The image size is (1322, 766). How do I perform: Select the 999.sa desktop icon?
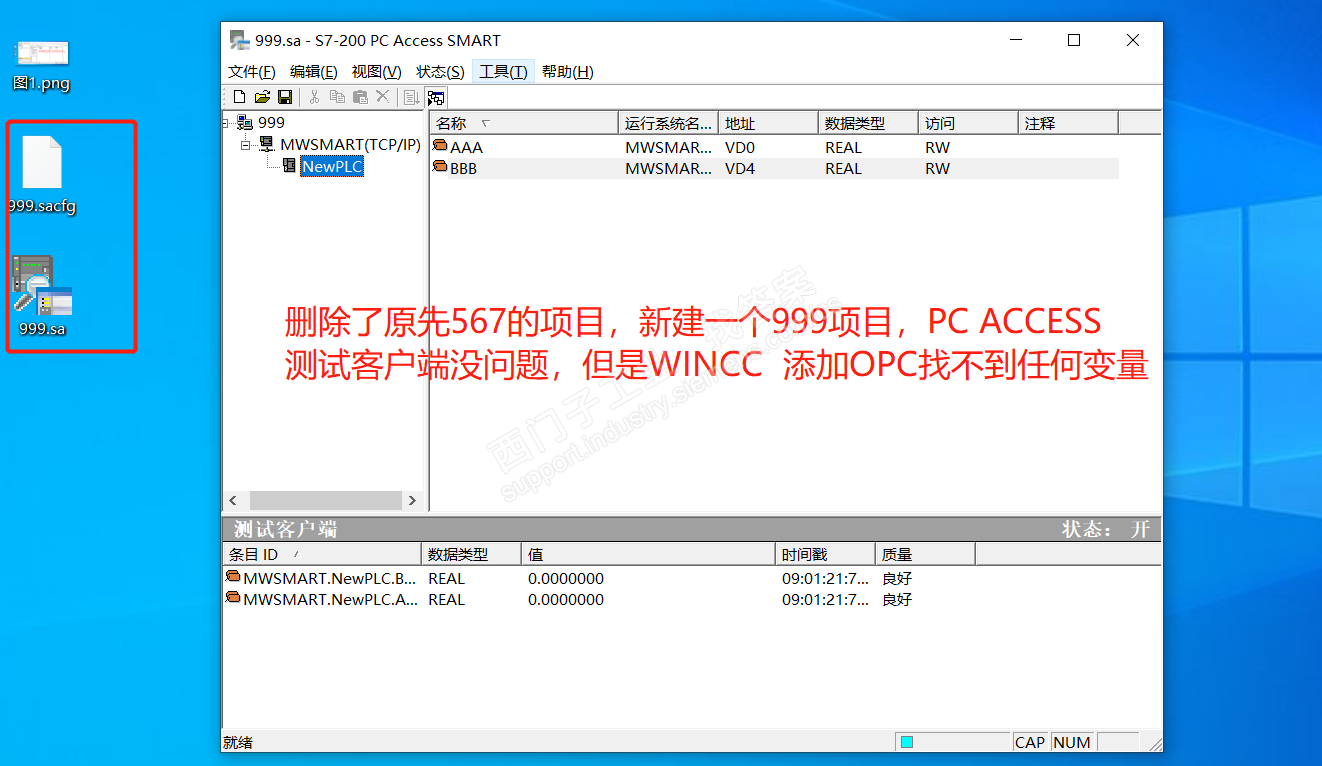tap(42, 295)
